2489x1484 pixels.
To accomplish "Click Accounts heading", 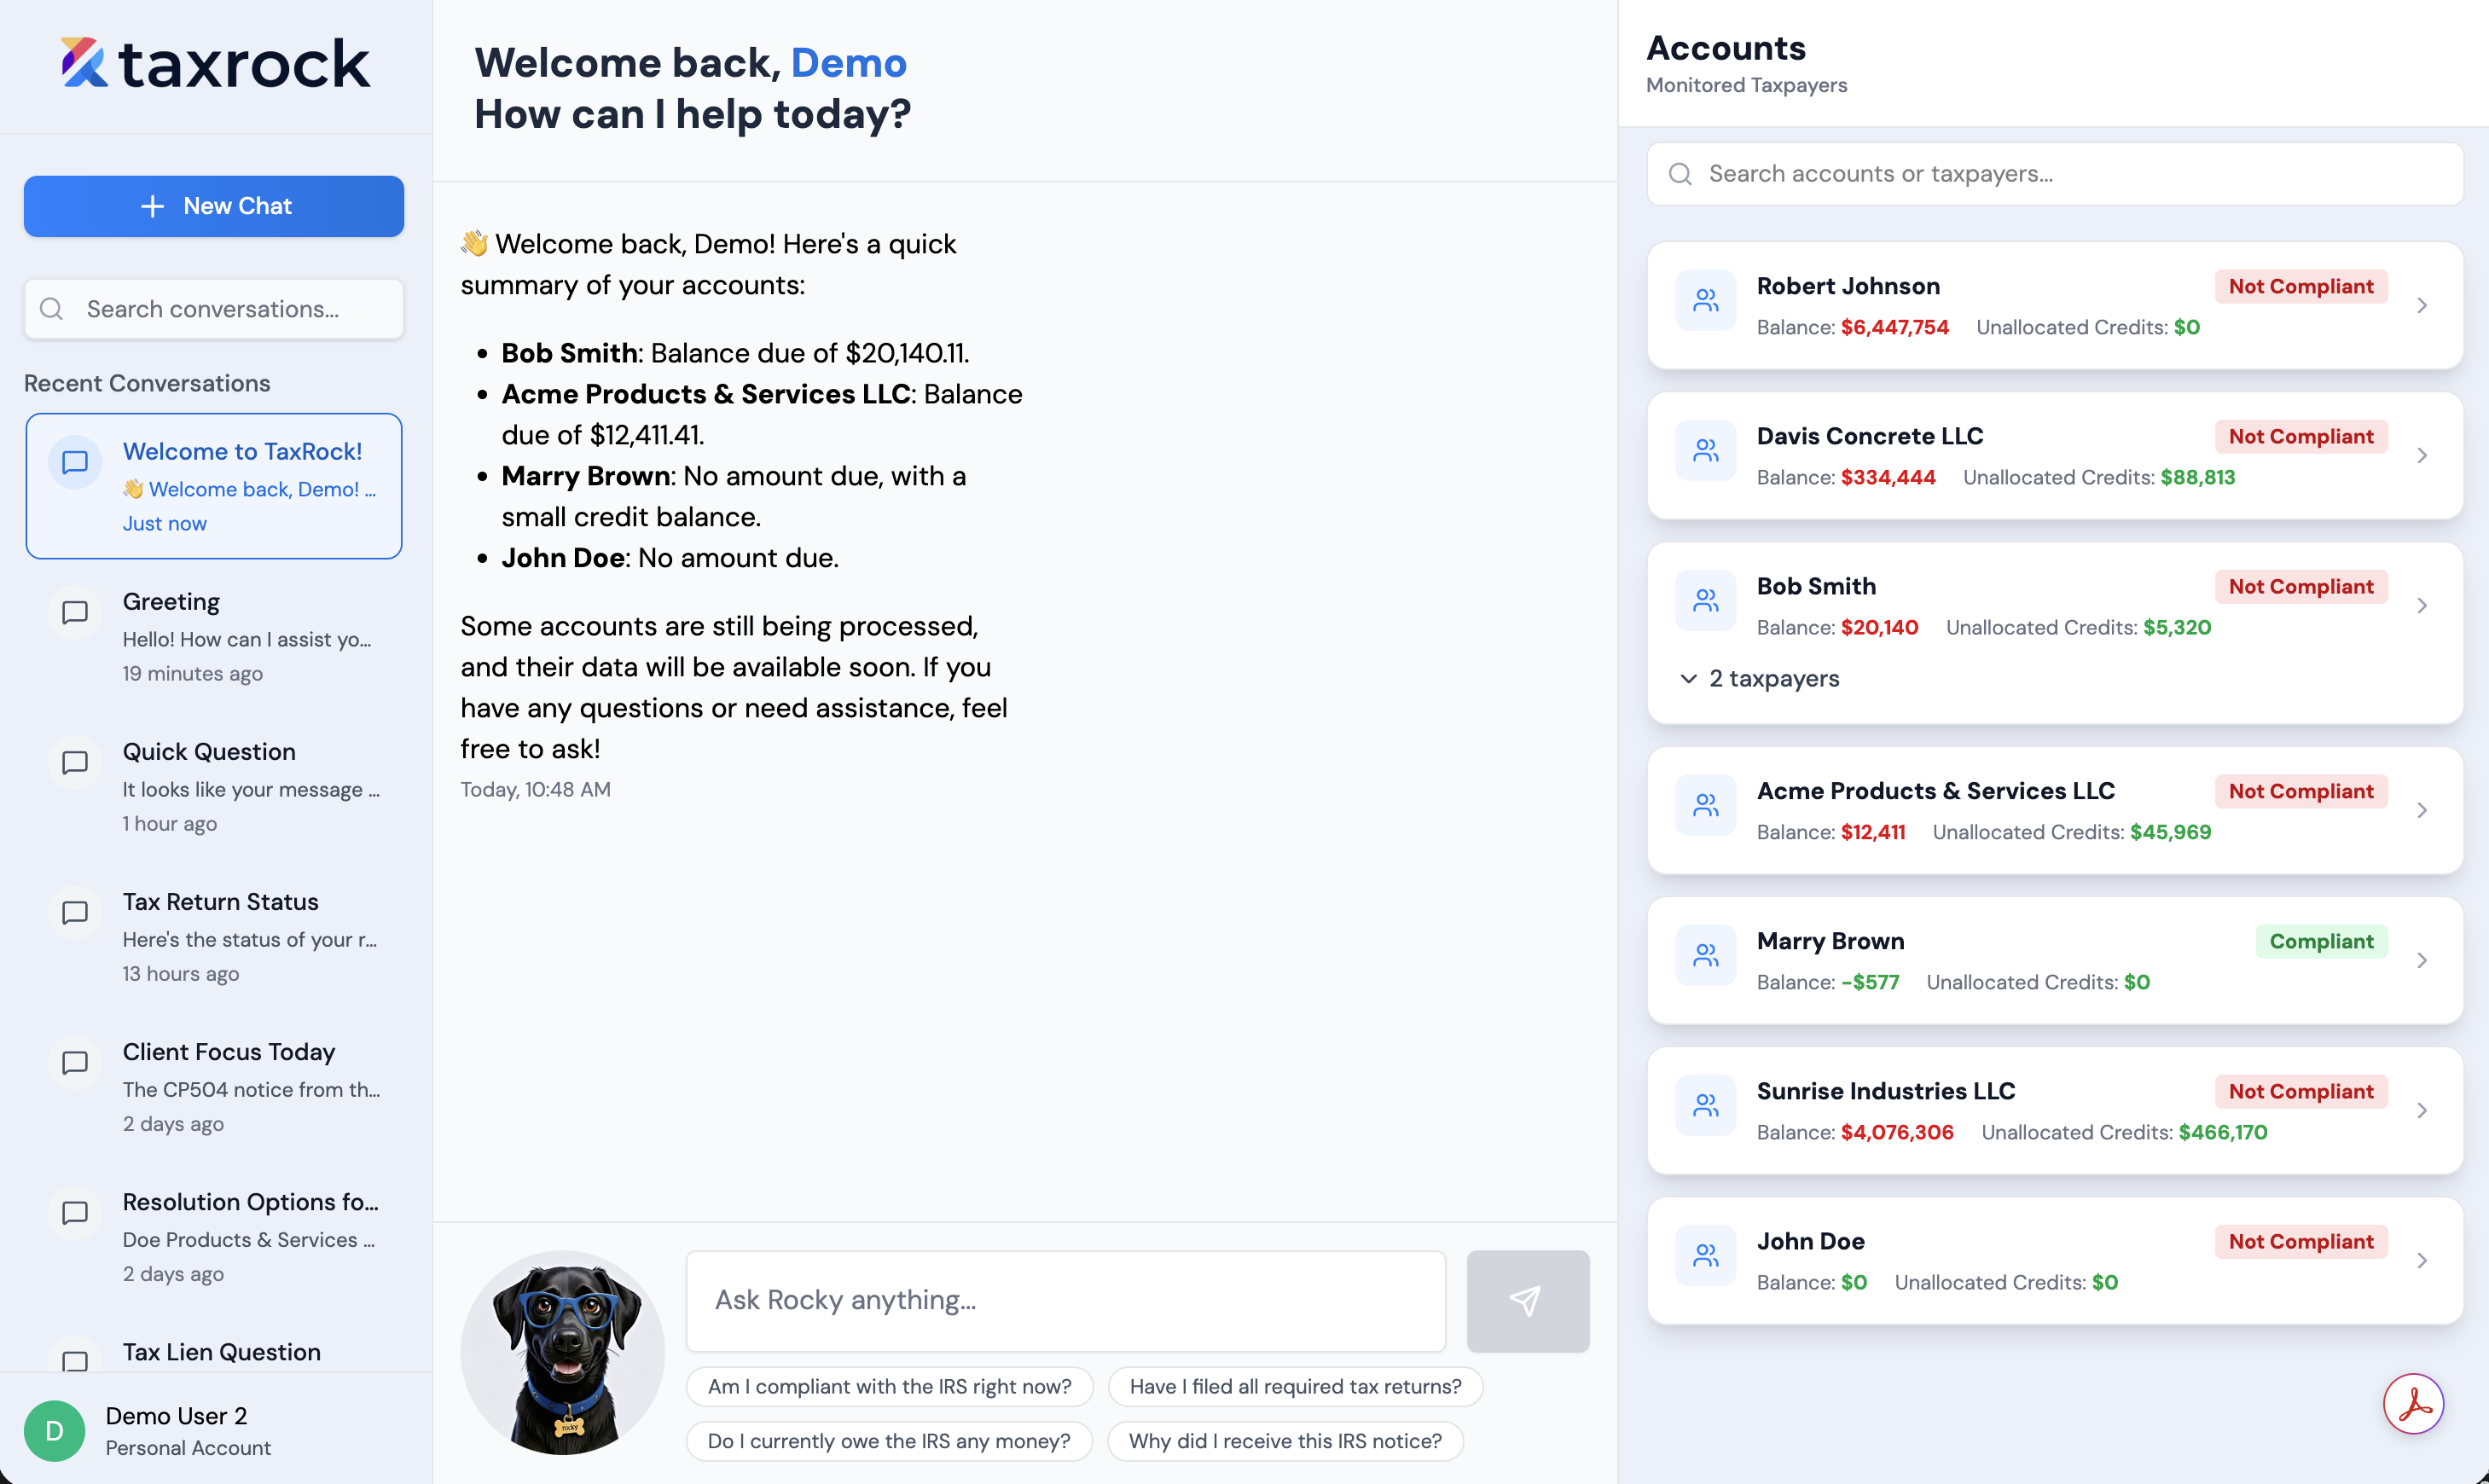I will (1726, 48).
